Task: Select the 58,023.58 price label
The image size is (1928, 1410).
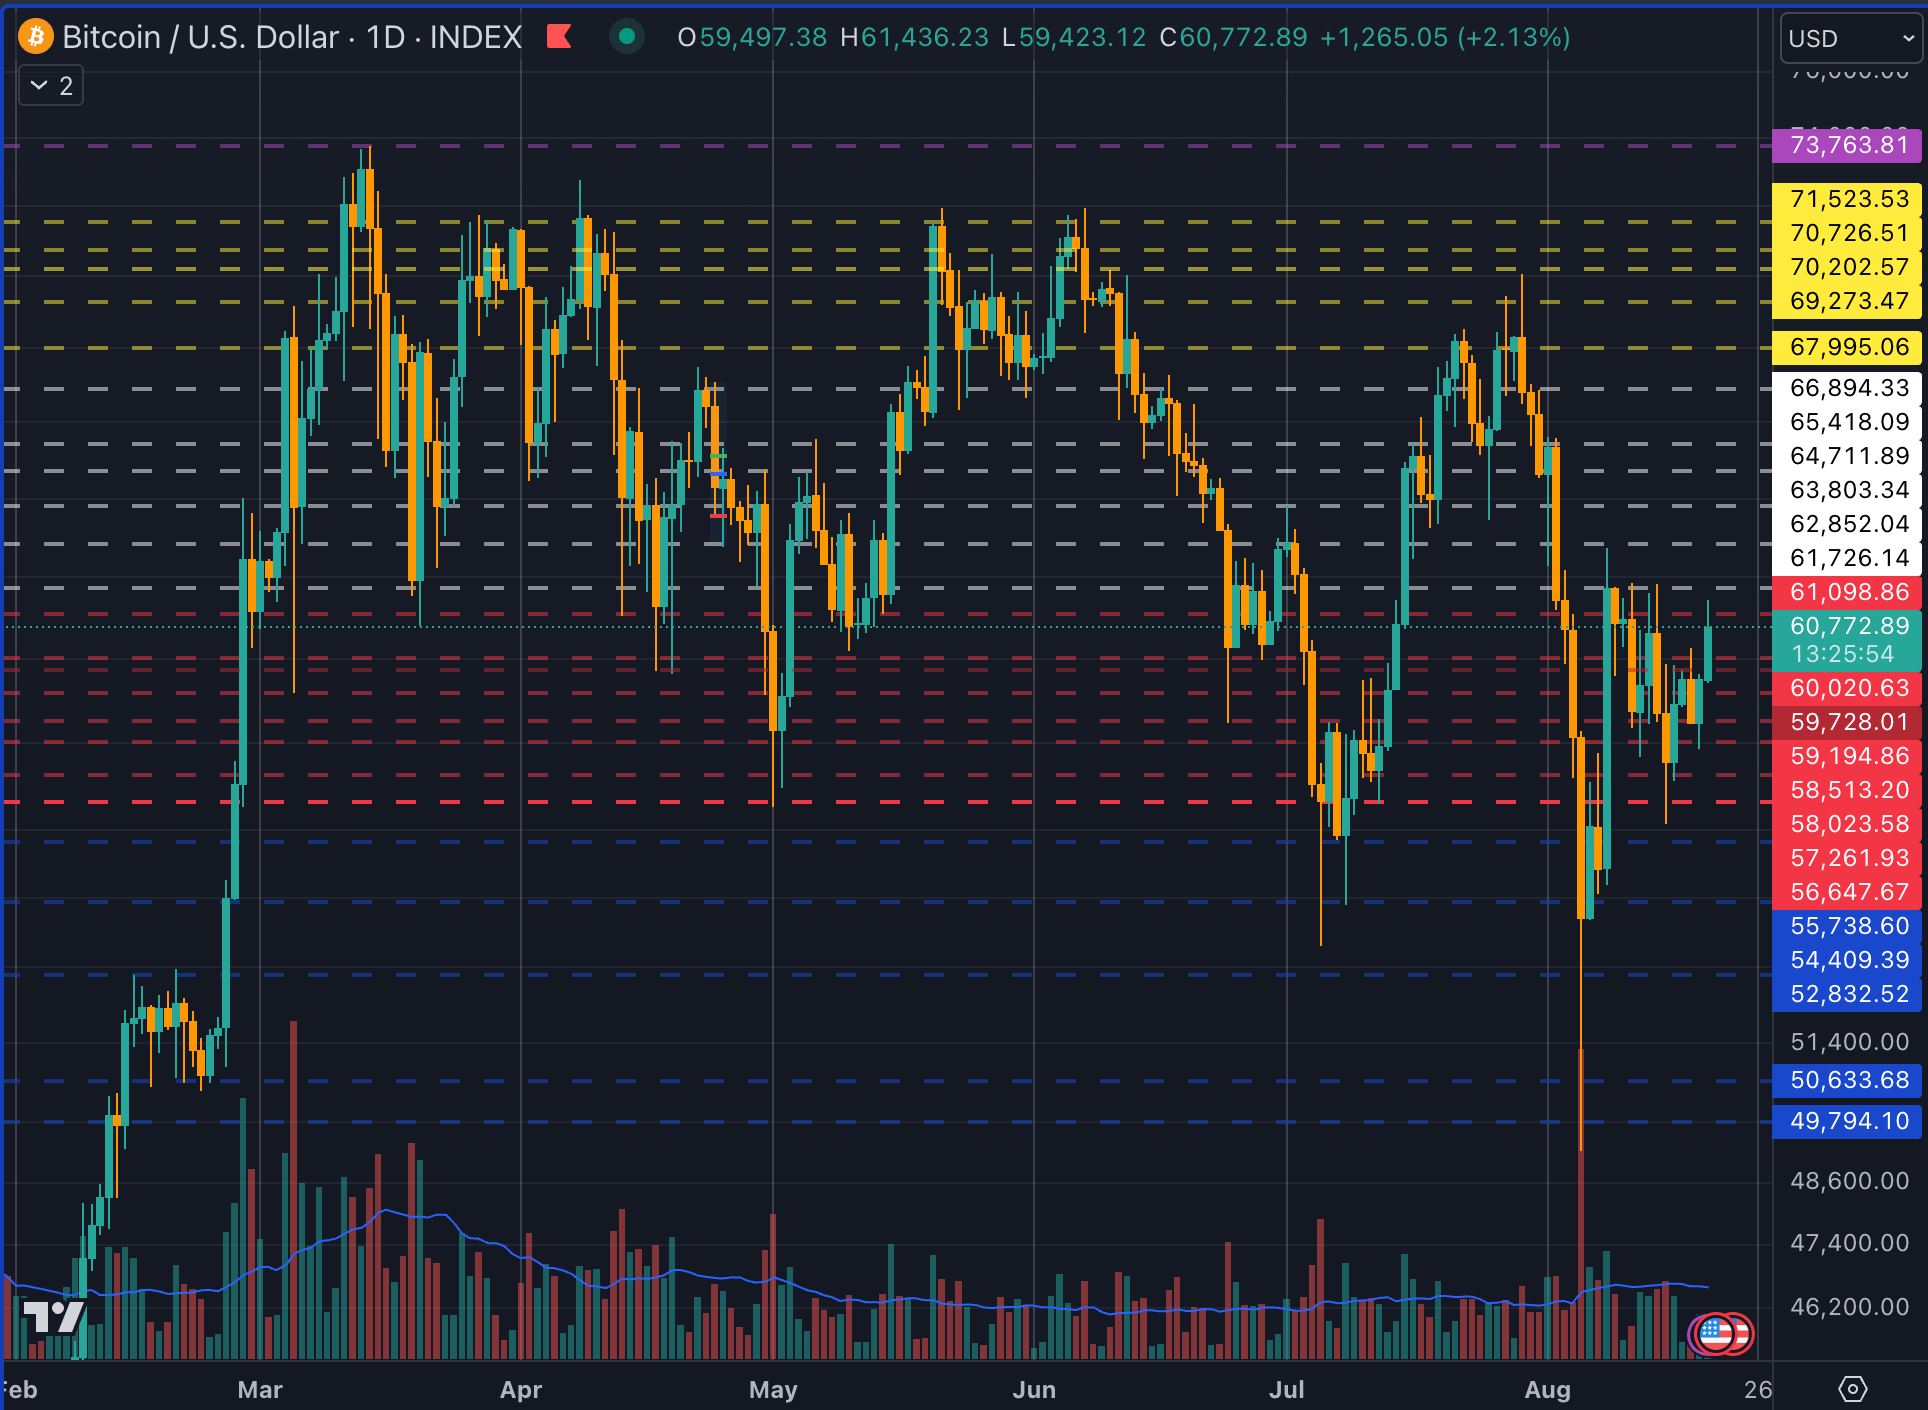Action: pyautogui.click(x=1847, y=824)
